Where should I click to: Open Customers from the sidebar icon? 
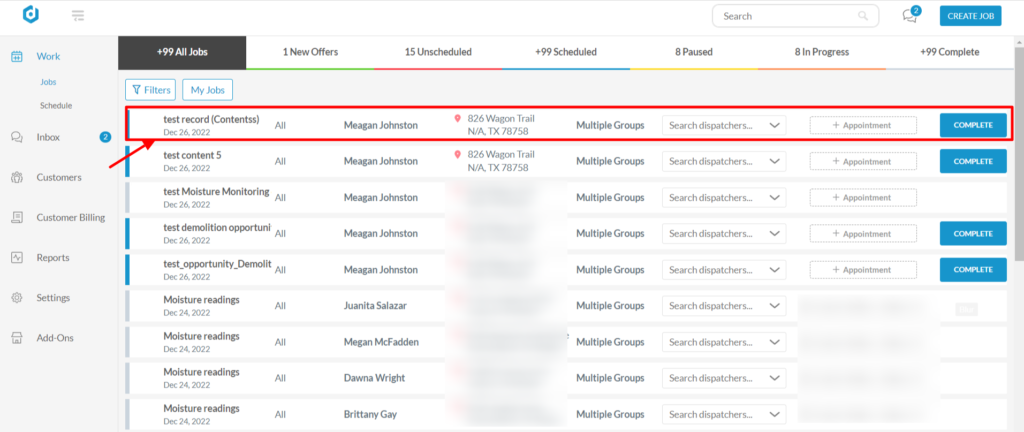(x=17, y=177)
